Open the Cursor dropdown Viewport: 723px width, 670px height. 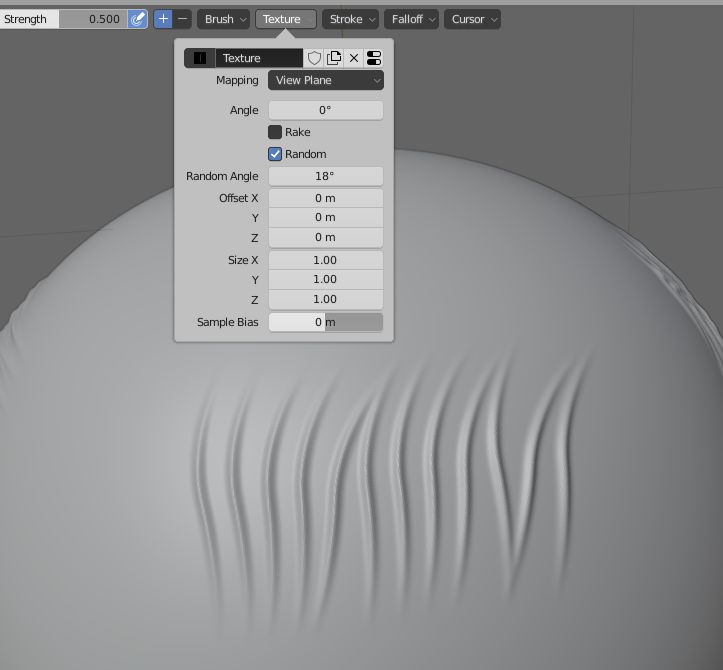[472, 19]
